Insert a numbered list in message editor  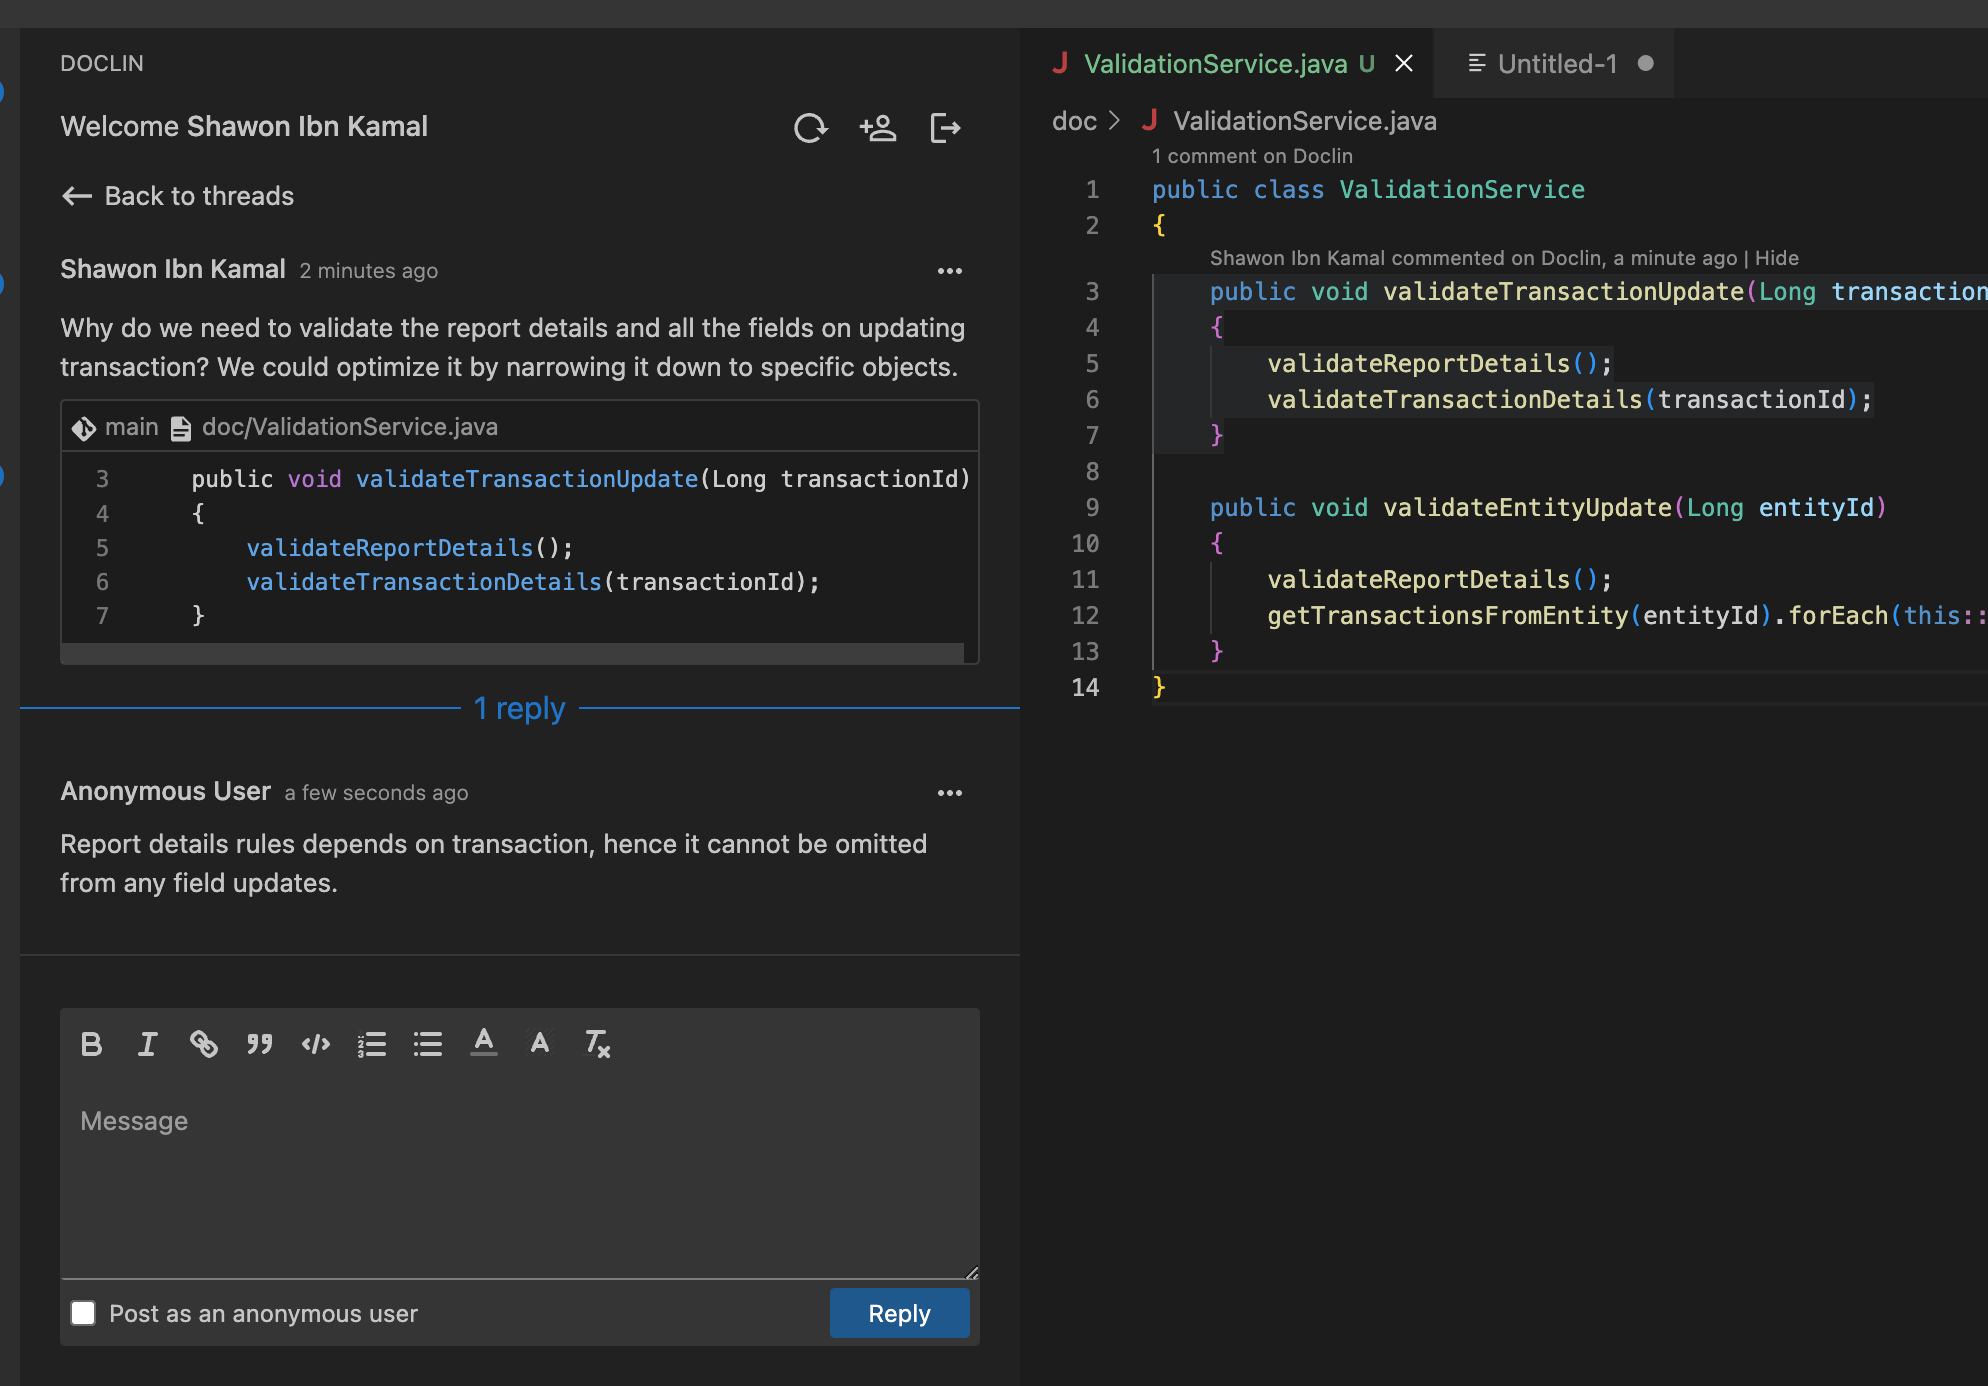372,1044
